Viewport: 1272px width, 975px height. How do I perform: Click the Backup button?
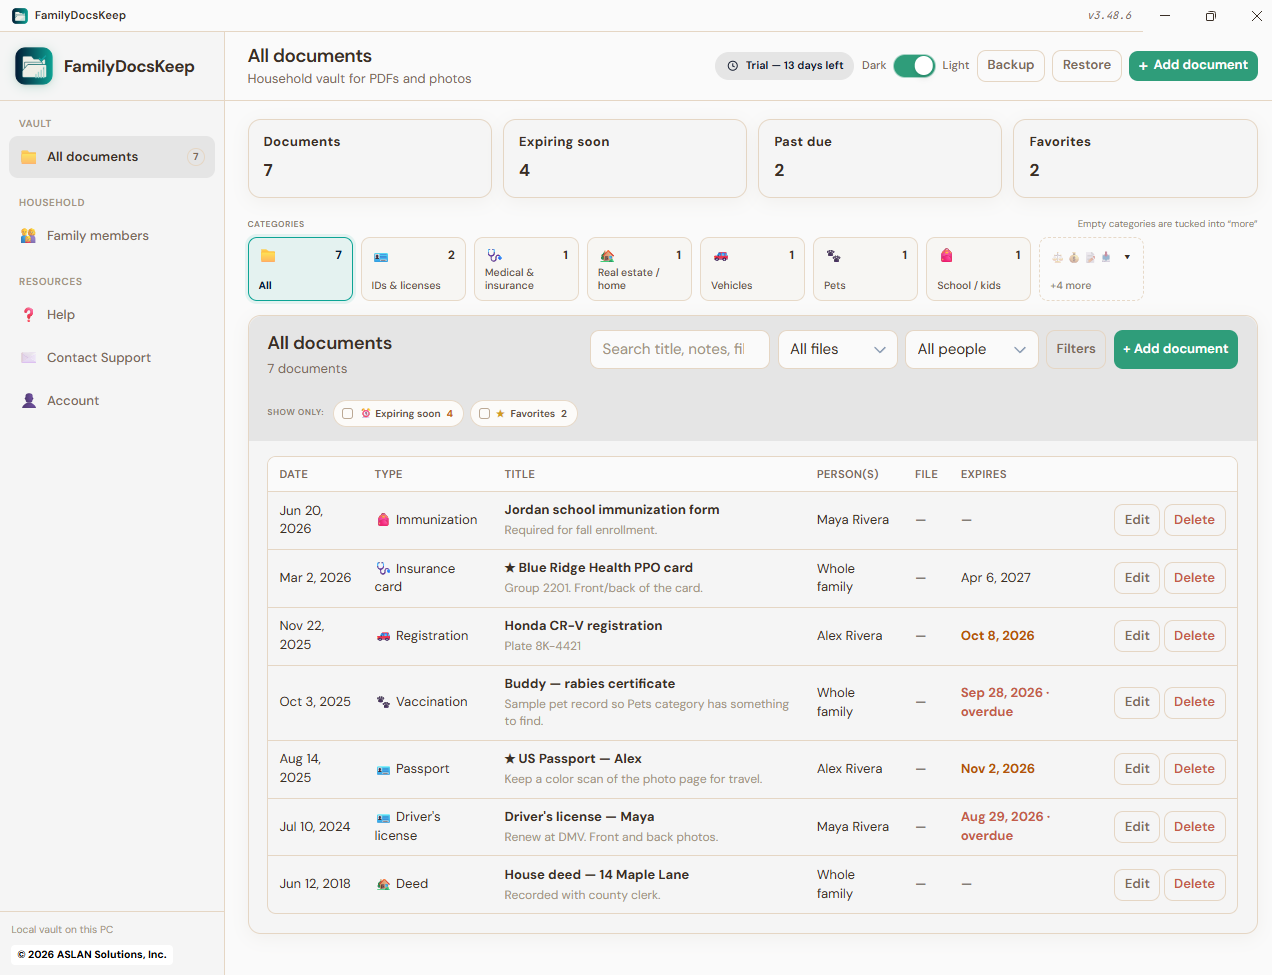pos(1011,66)
